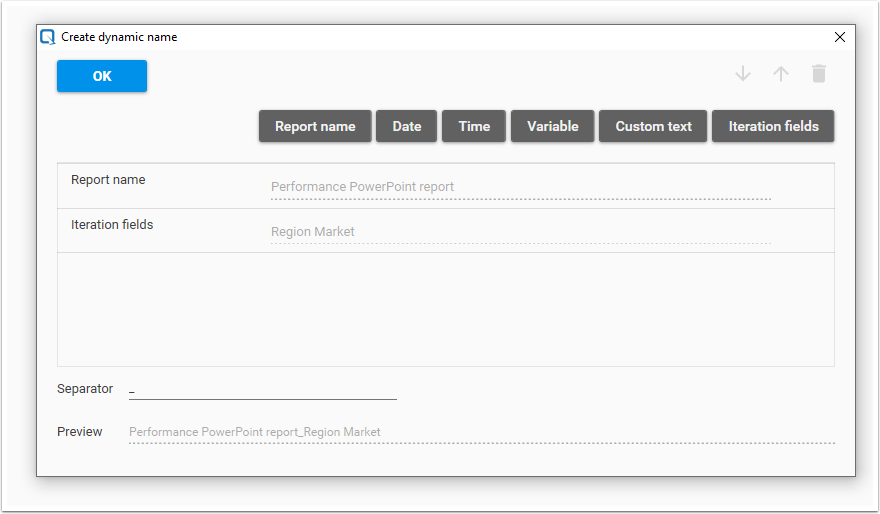880x514 pixels.
Task: Click the move down arrow icon
Action: point(742,74)
